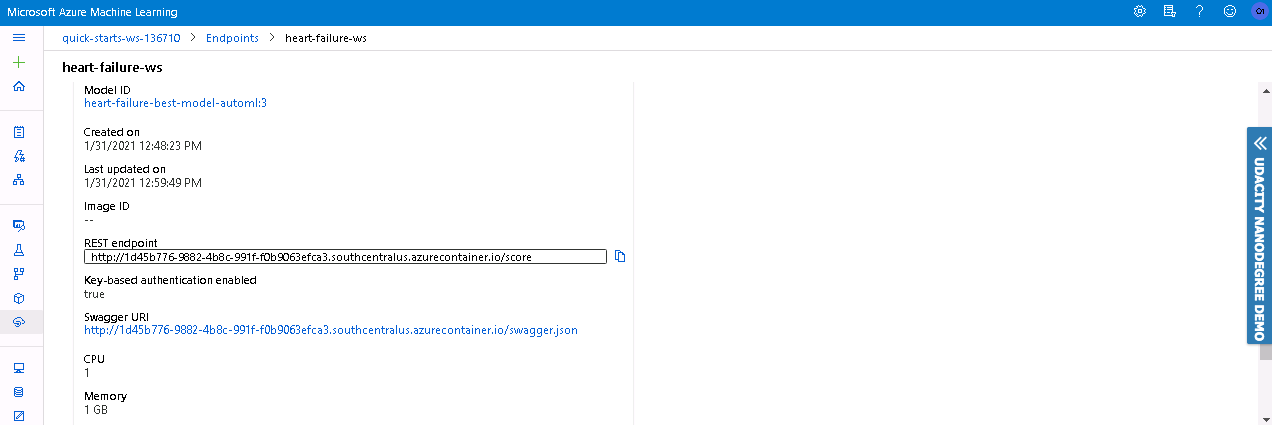
Task: Go to Home in the sidebar
Action: (19, 86)
